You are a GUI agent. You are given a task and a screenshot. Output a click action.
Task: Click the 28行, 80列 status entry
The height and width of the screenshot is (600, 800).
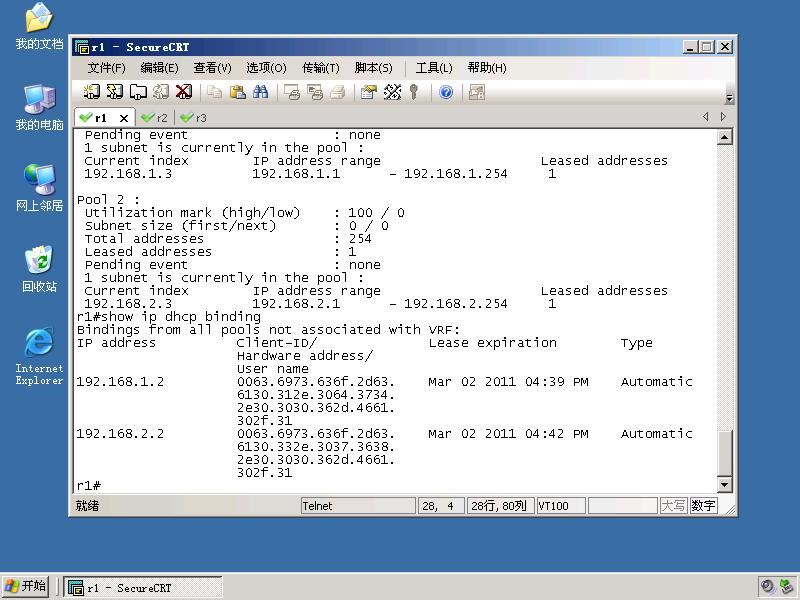(x=501, y=506)
